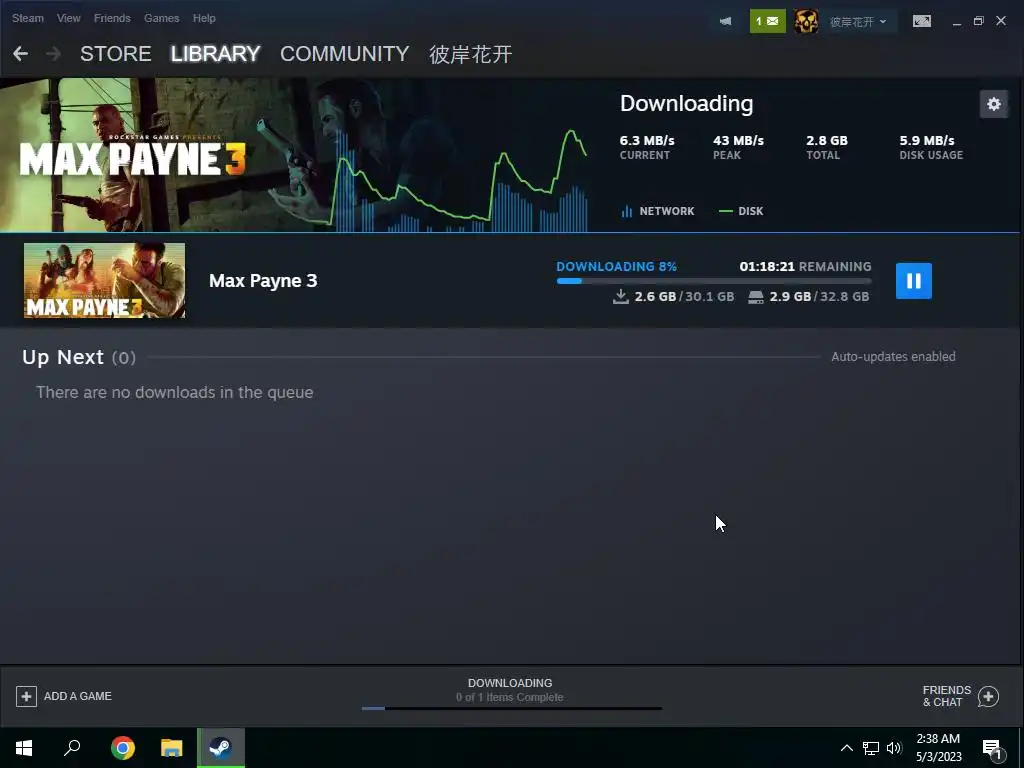This screenshot has height=768, width=1024.
Task: Click 01:18:21 REMAINING text
Action: tap(805, 266)
